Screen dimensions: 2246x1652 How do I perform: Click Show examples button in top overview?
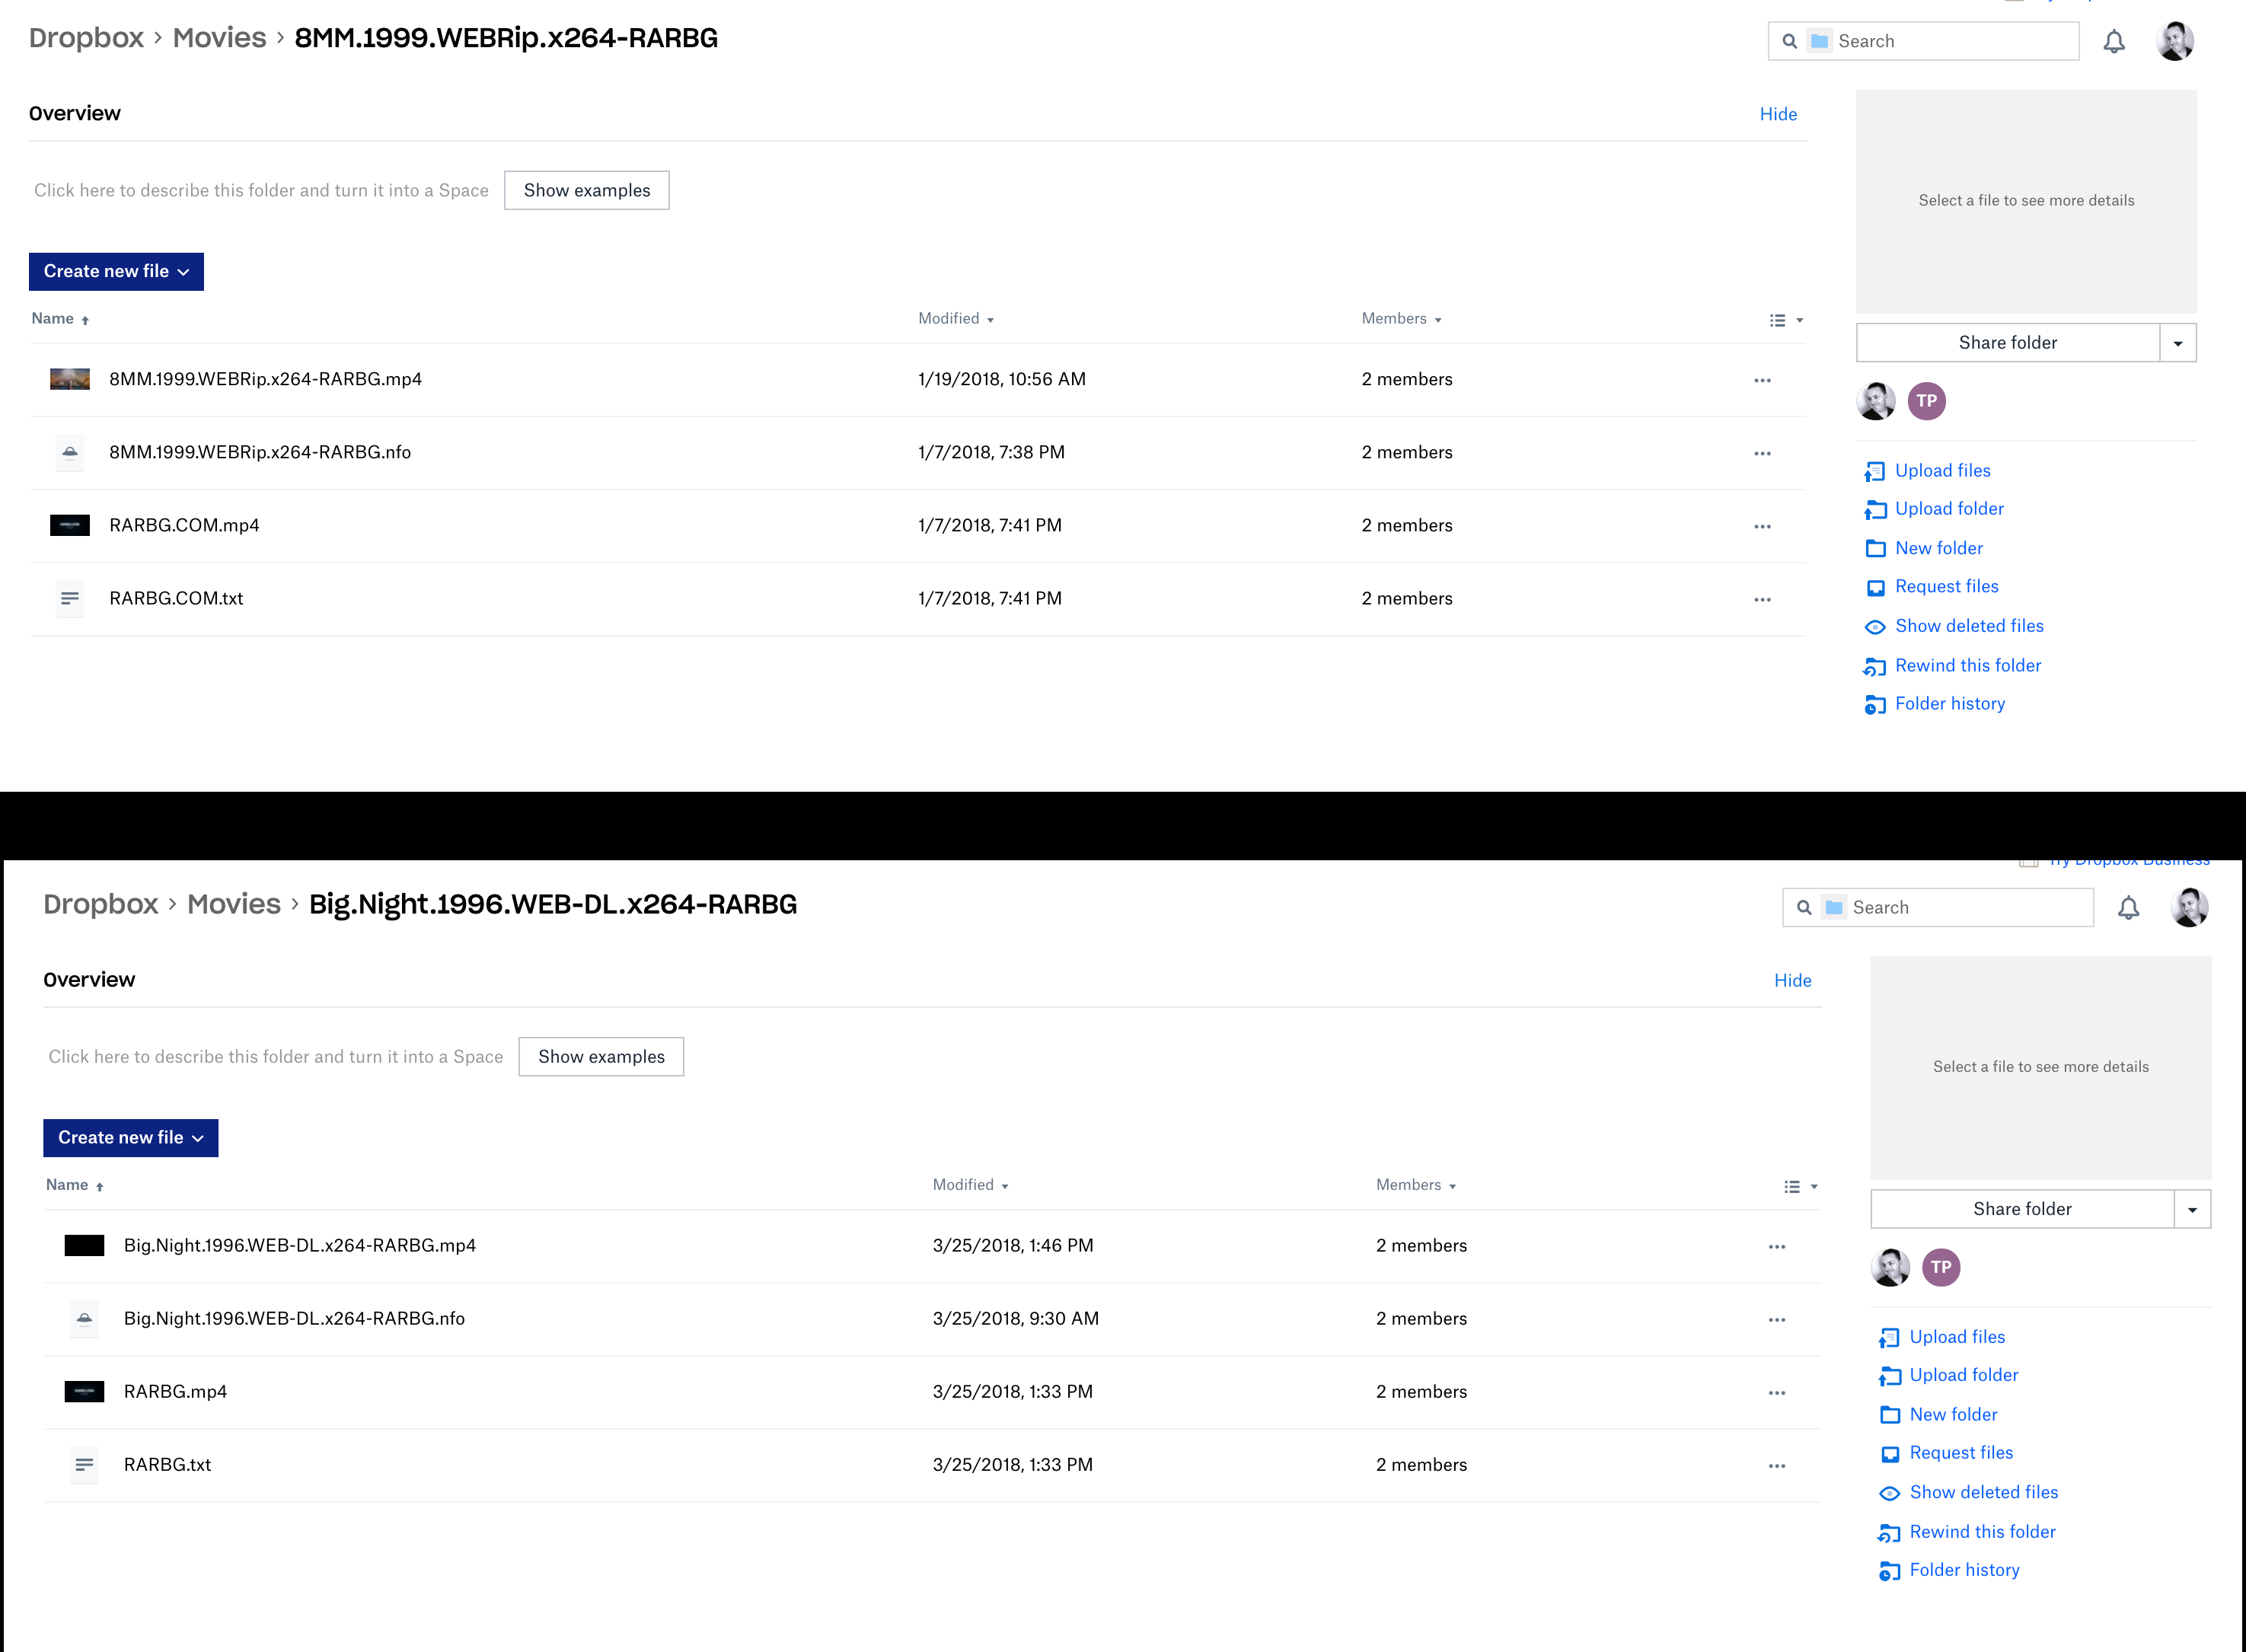tap(586, 191)
